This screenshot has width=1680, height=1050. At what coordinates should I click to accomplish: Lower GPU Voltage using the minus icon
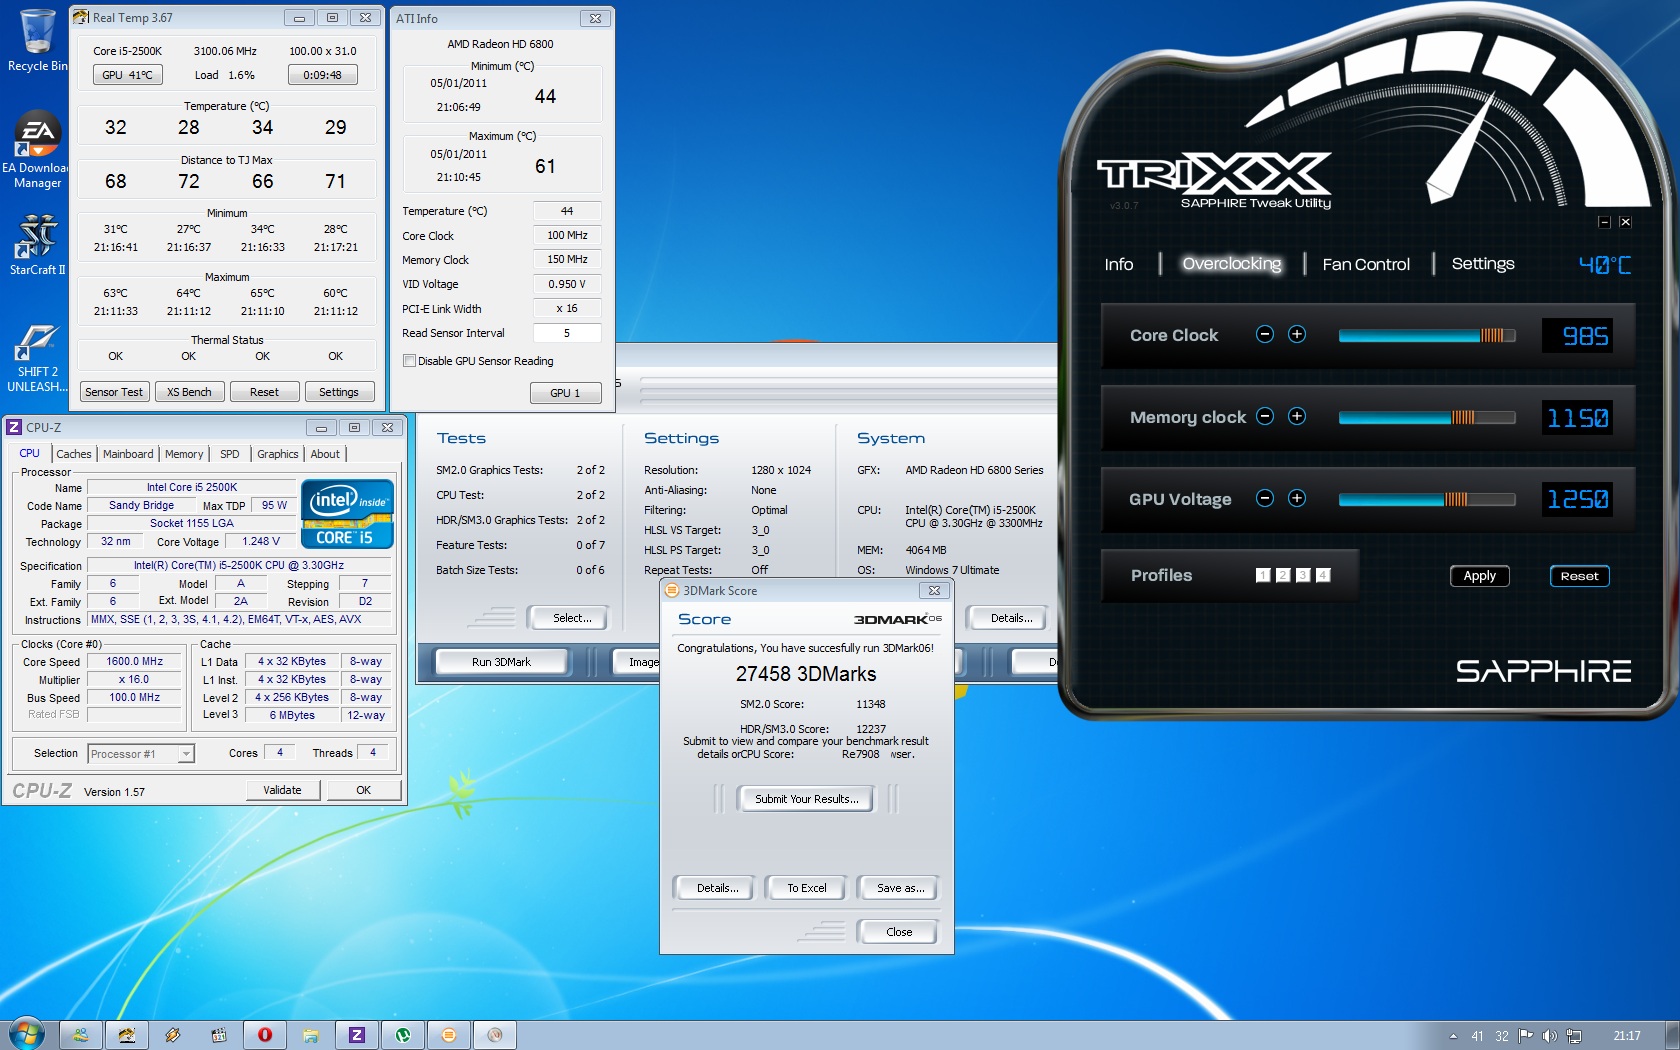pyautogui.click(x=1265, y=498)
